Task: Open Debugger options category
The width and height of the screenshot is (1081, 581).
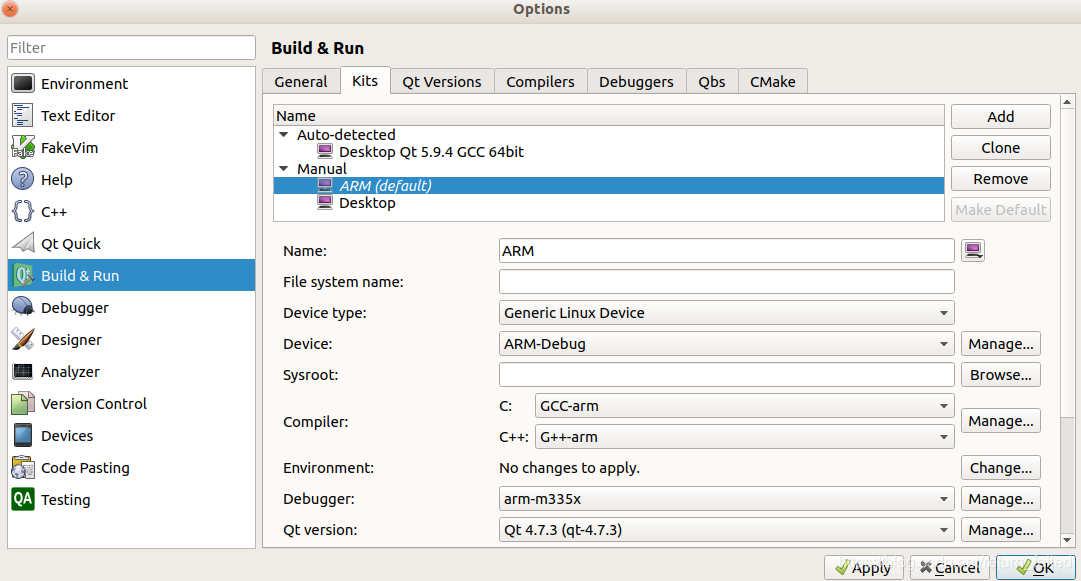Action: tap(131, 308)
